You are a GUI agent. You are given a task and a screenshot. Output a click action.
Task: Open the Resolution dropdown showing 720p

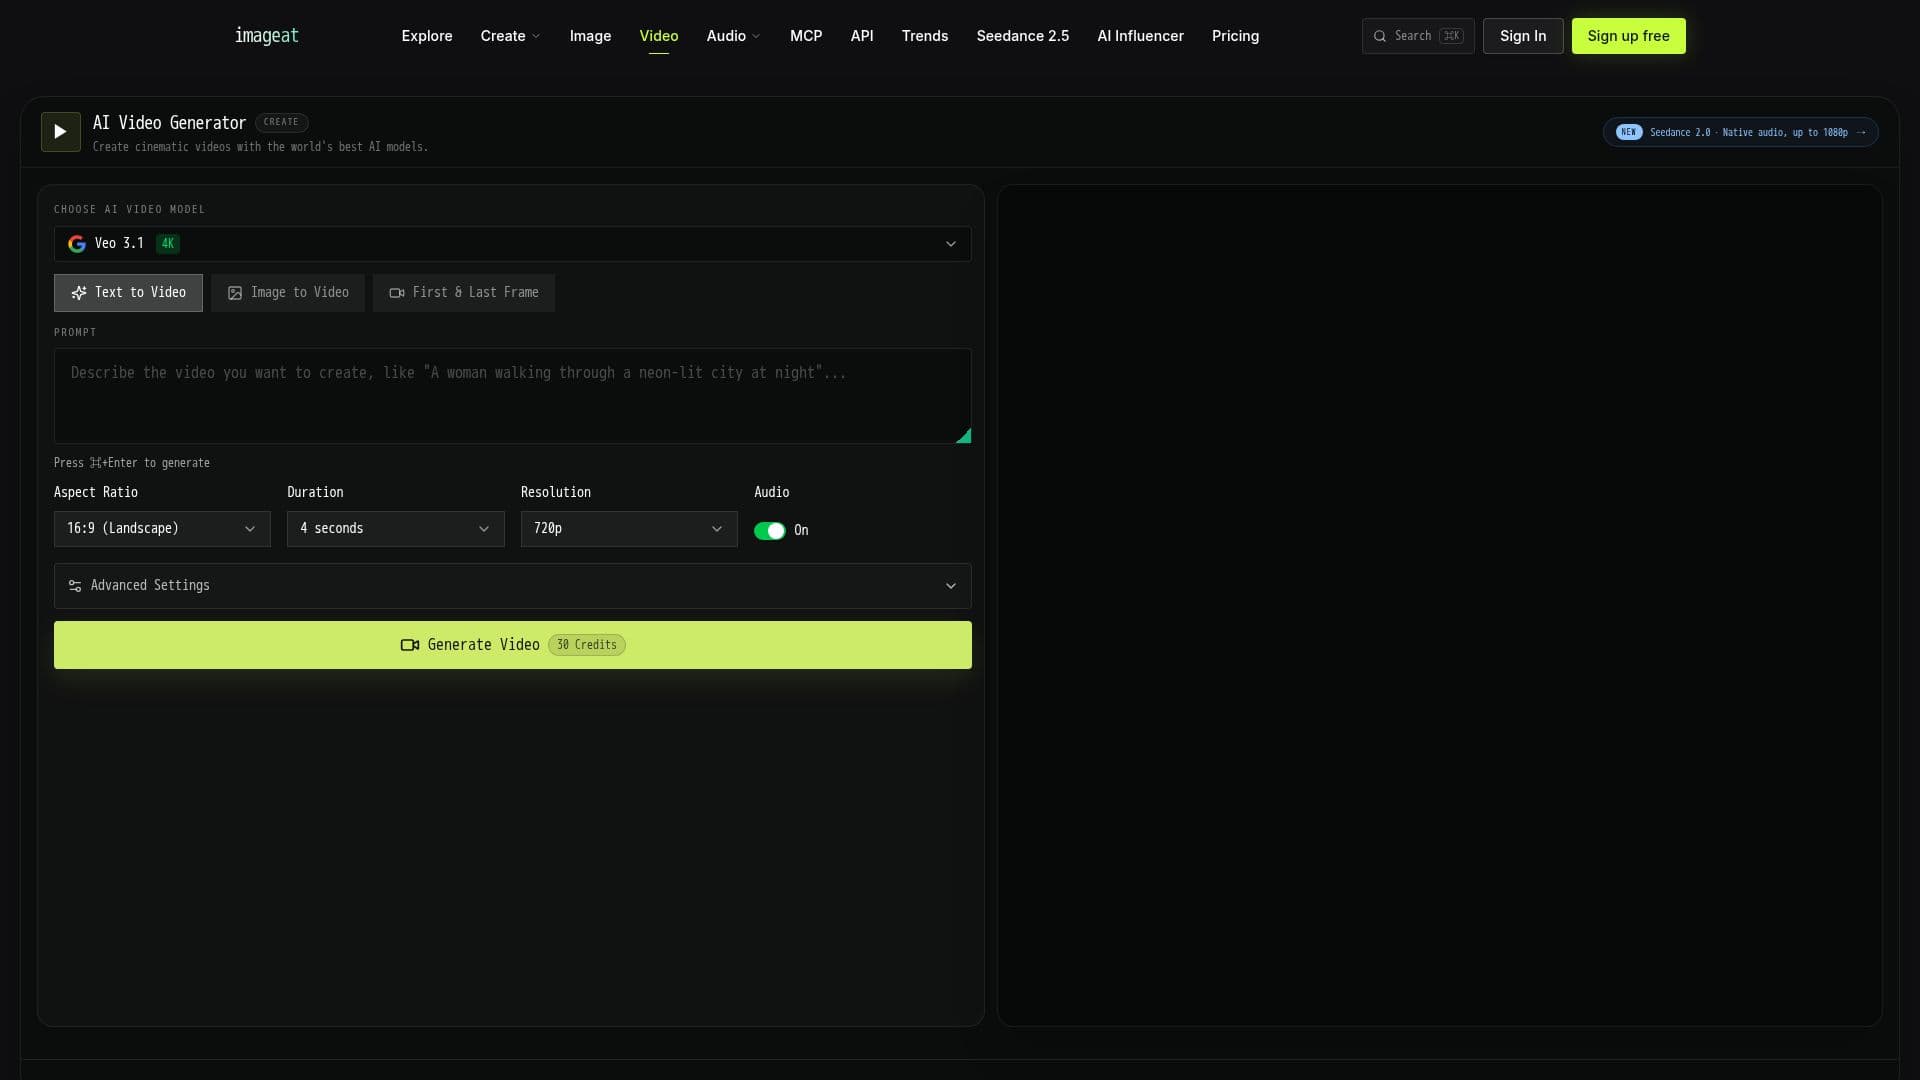[x=629, y=529]
